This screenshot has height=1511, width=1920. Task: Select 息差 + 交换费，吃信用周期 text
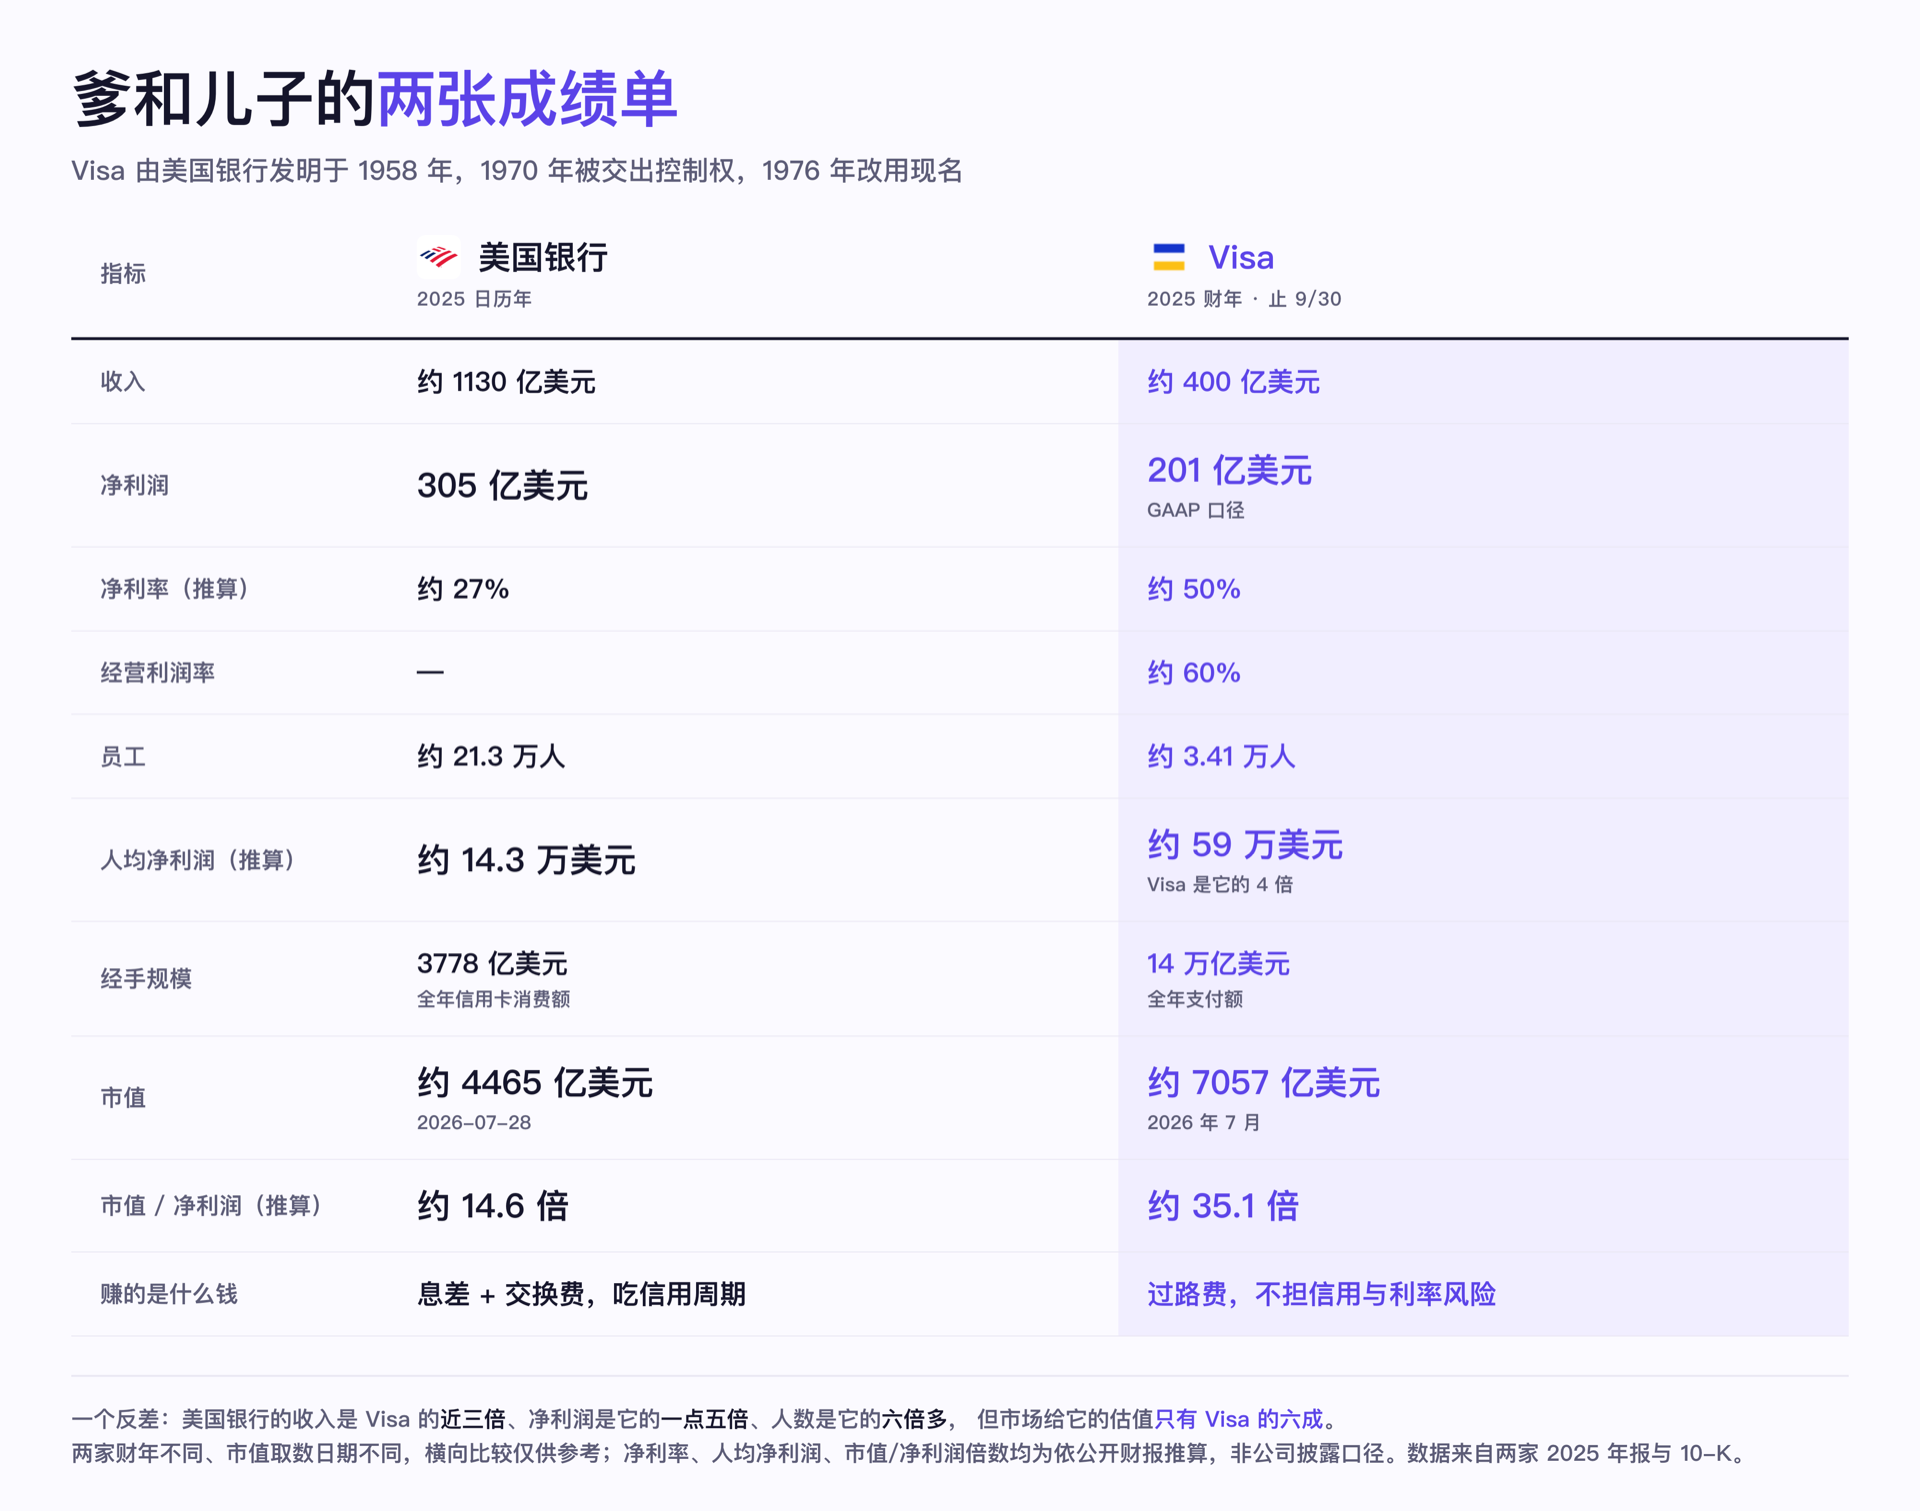point(581,1294)
